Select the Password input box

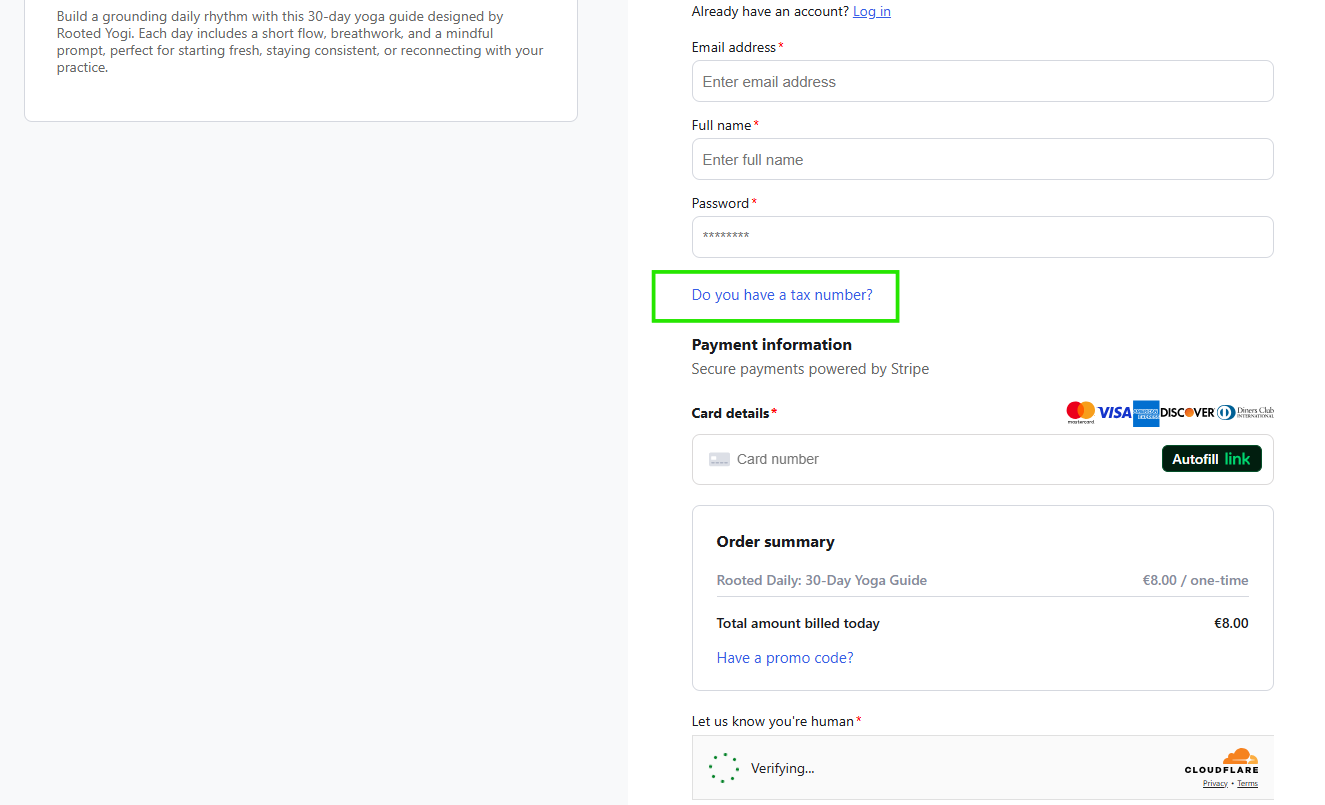click(x=982, y=237)
